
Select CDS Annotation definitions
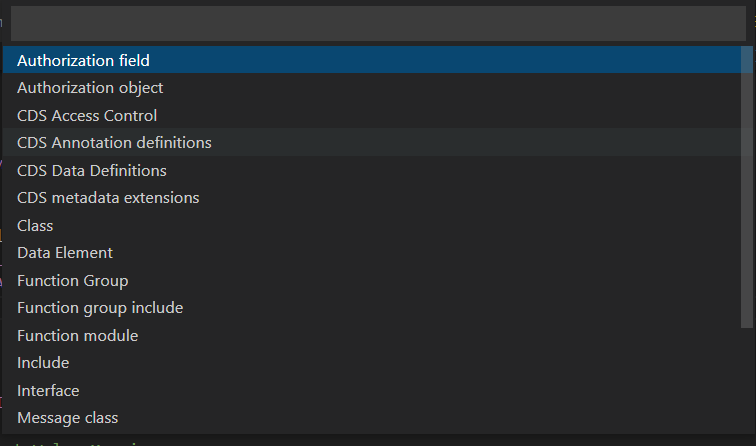pos(114,143)
